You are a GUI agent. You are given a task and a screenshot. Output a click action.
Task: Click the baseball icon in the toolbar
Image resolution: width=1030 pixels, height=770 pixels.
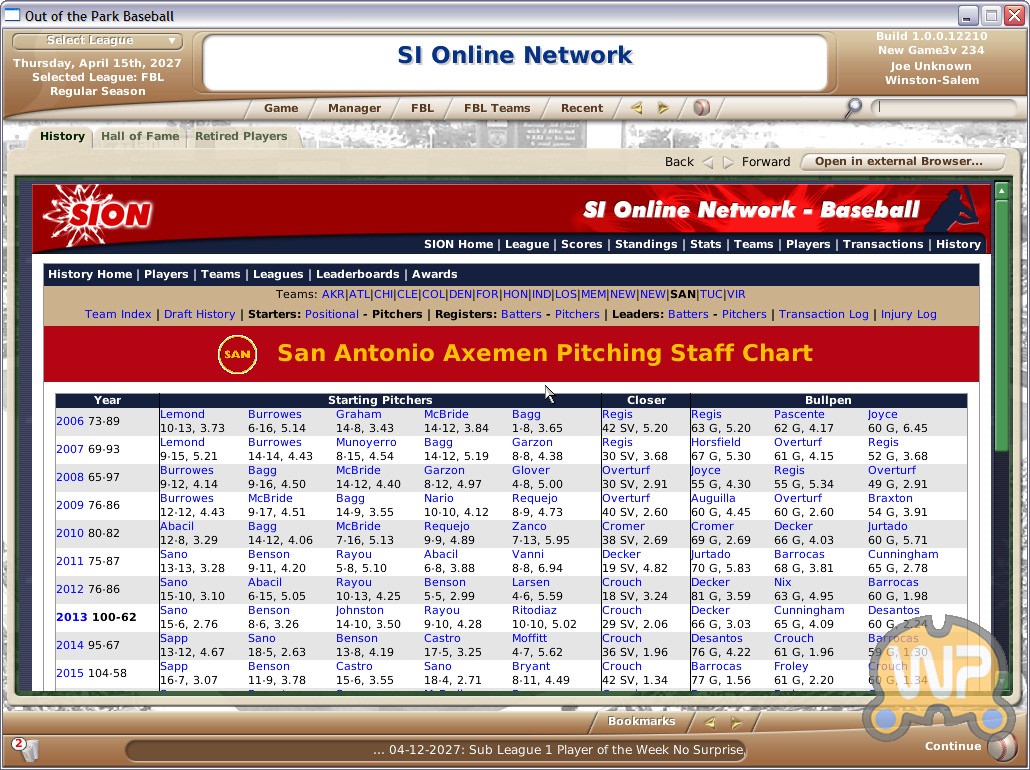click(x=701, y=108)
